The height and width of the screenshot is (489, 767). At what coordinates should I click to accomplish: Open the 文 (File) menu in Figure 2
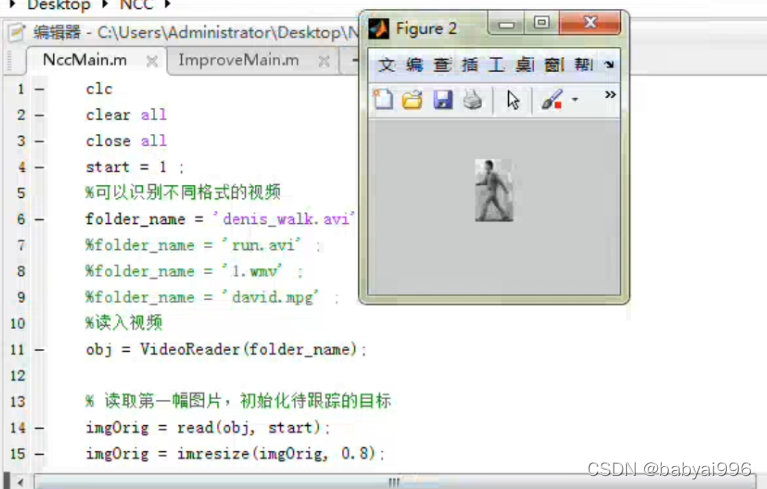386,65
